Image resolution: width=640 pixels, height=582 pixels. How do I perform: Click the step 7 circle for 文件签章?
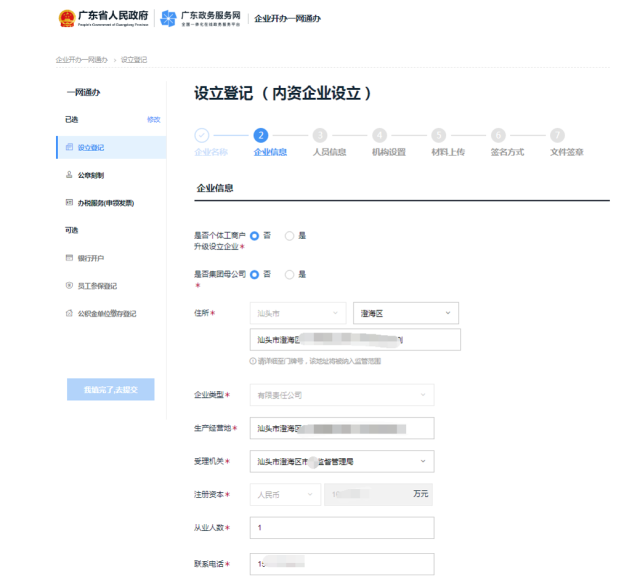[557, 135]
